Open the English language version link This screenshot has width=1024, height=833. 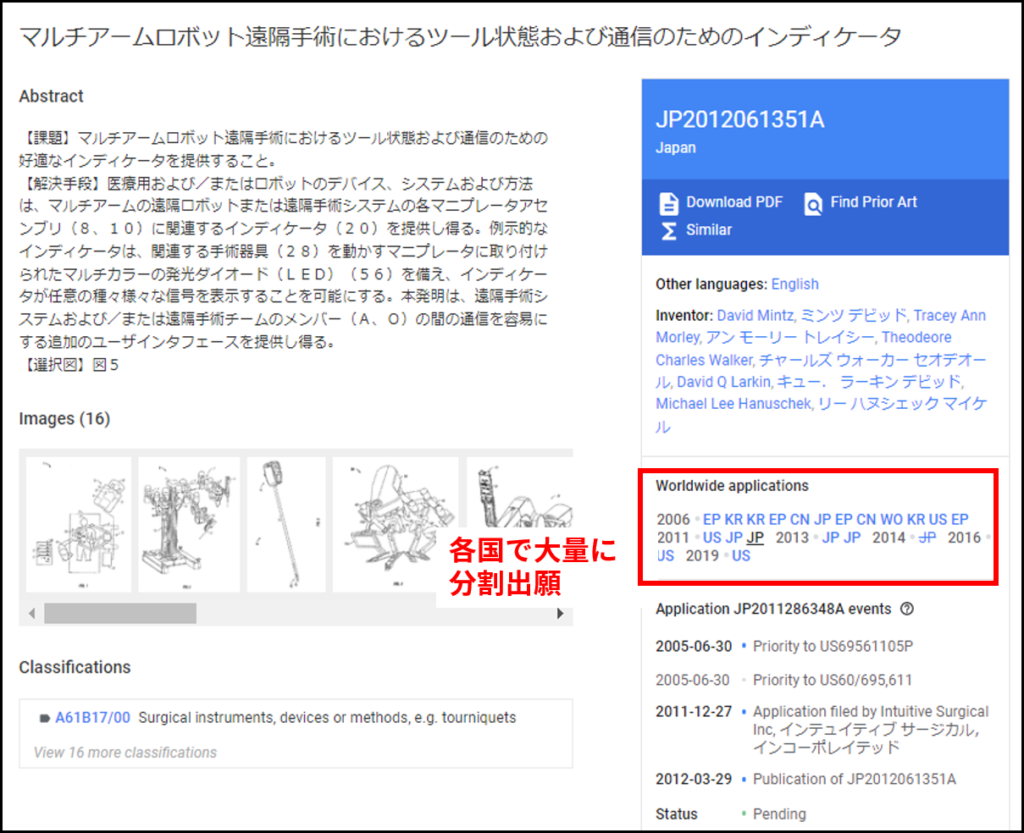pyautogui.click(x=795, y=285)
